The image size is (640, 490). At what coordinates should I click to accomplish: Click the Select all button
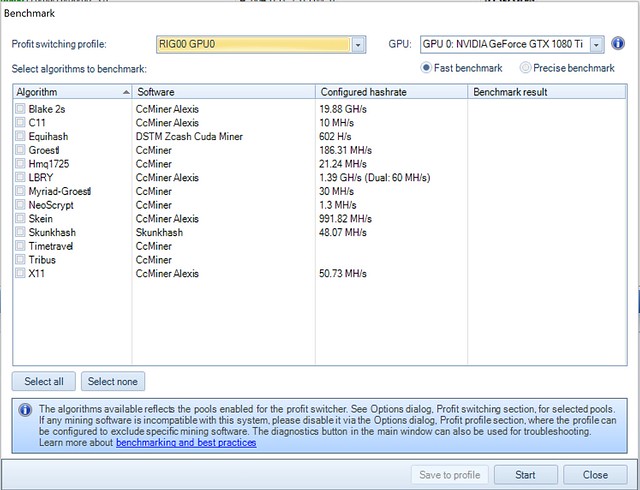[x=44, y=381]
